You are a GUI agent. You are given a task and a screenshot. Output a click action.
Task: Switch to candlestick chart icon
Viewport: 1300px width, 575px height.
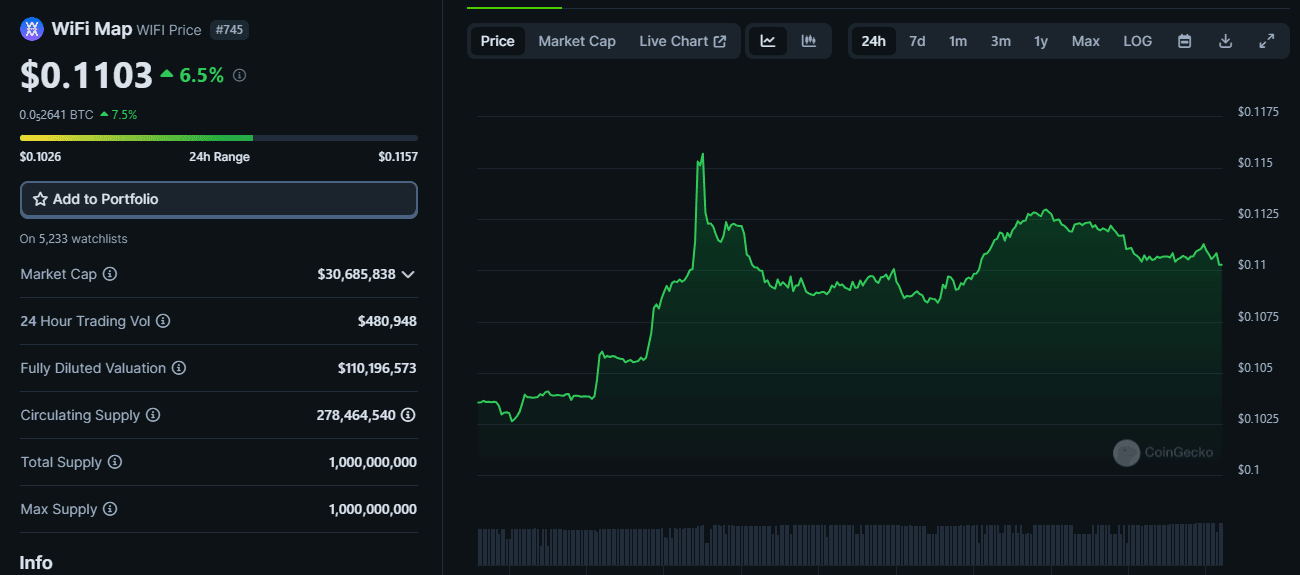coord(809,41)
